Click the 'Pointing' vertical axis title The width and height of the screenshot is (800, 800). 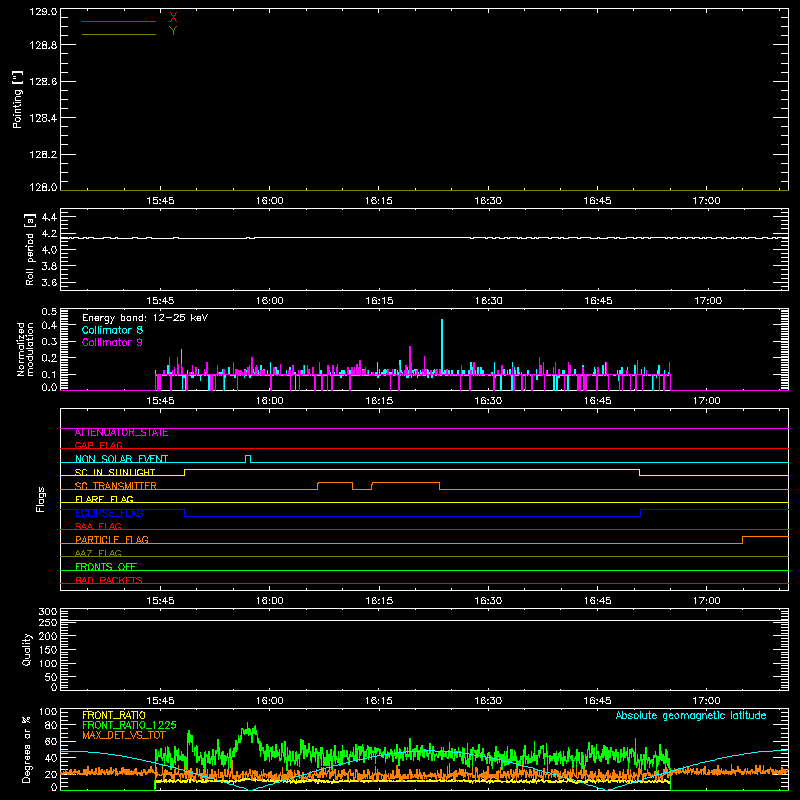tap(17, 99)
